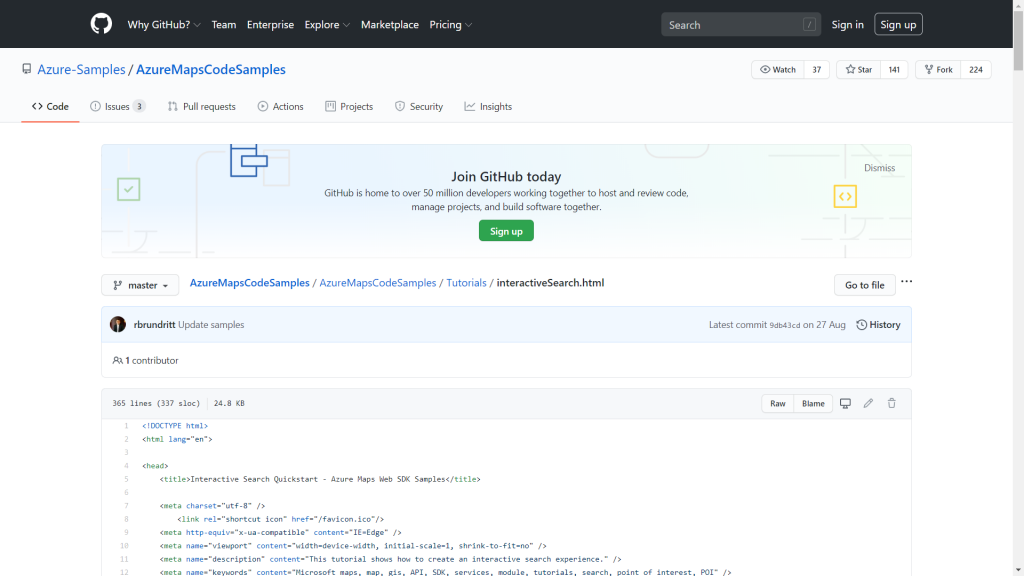
Task: Open the master branch selector
Action: (140, 285)
